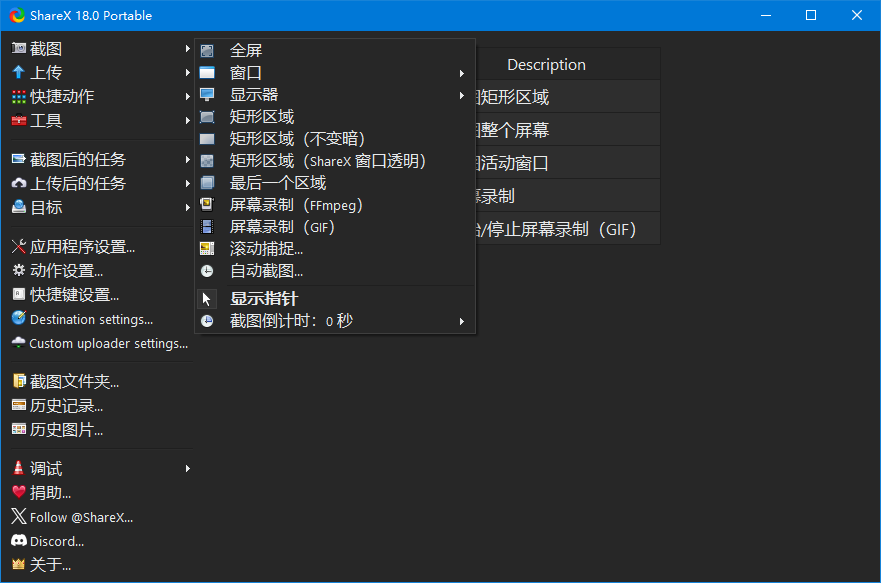Select the 停止屏幕录制 (GIF) hotkey row
881x583 pixels.
(568, 229)
